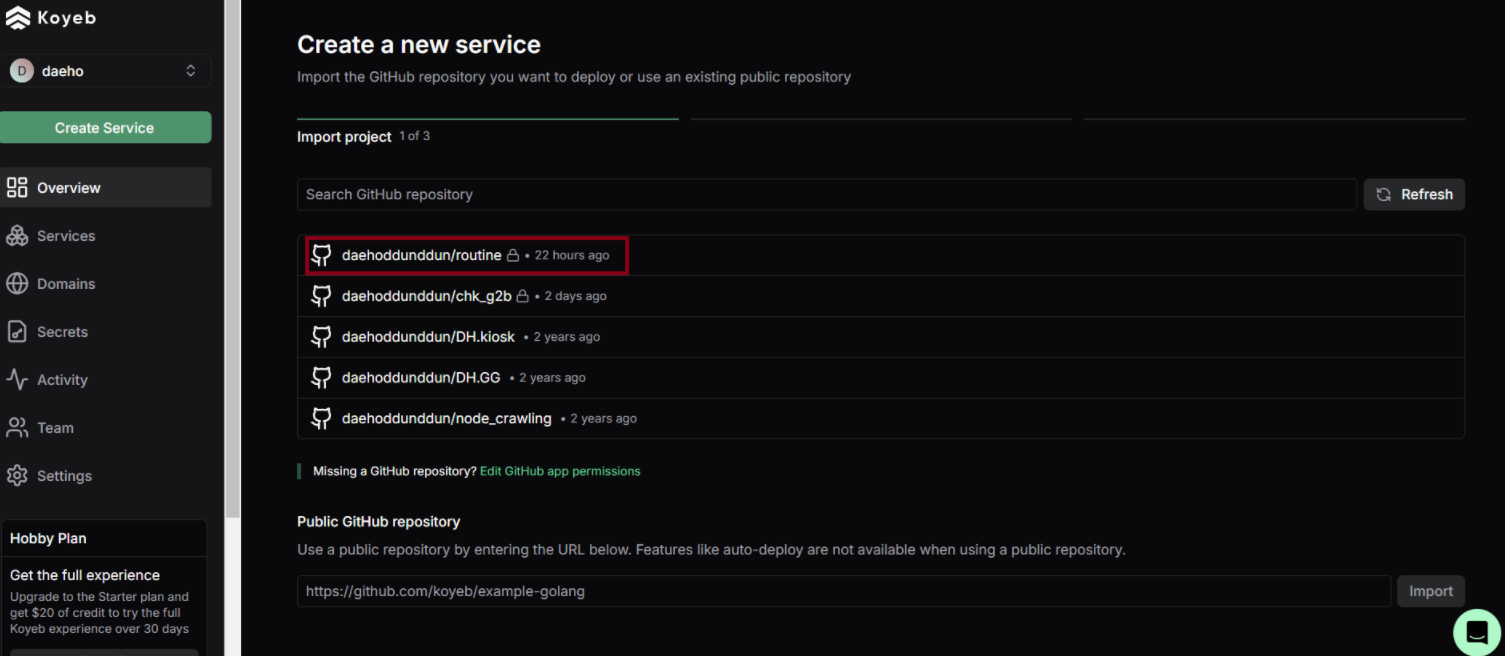This screenshot has width=1505, height=656.
Task: Click the Import project step label
Action: (344, 137)
